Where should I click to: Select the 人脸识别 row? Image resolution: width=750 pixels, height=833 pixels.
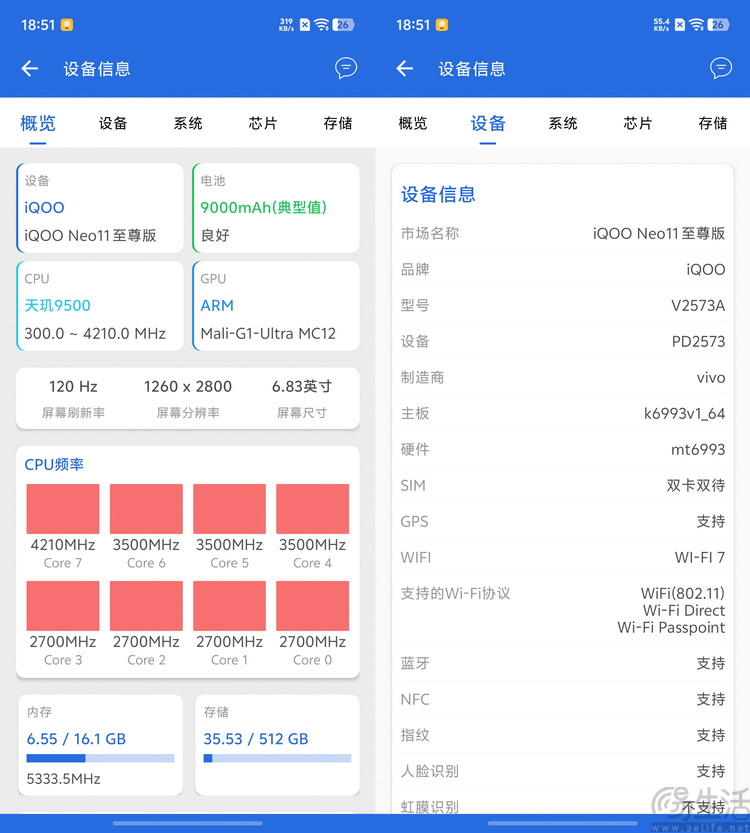[562, 771]
